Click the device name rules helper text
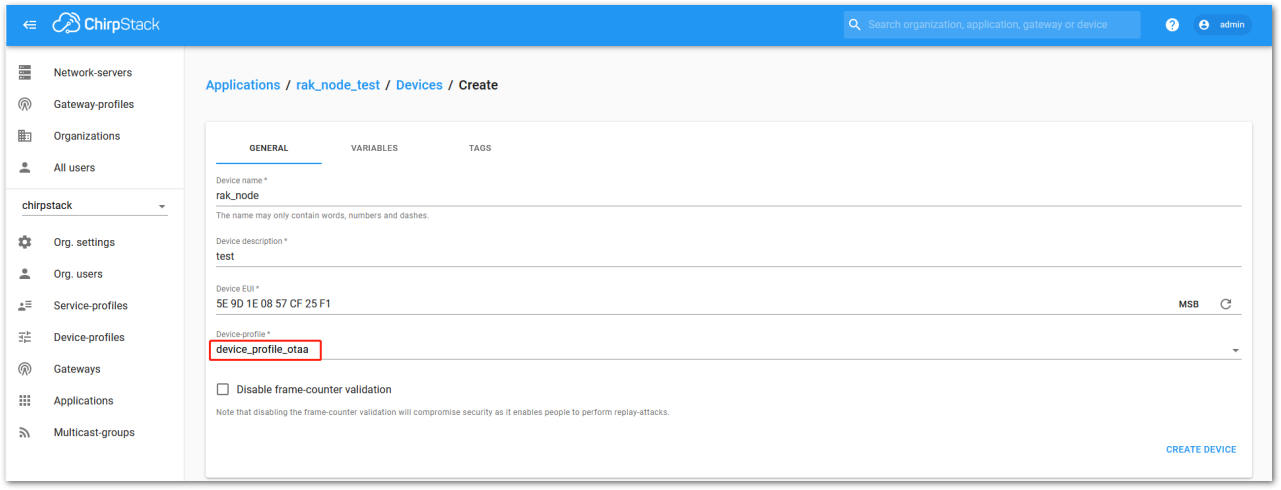1281x490 pixels. pyautogui.click(x=322, y=215)
